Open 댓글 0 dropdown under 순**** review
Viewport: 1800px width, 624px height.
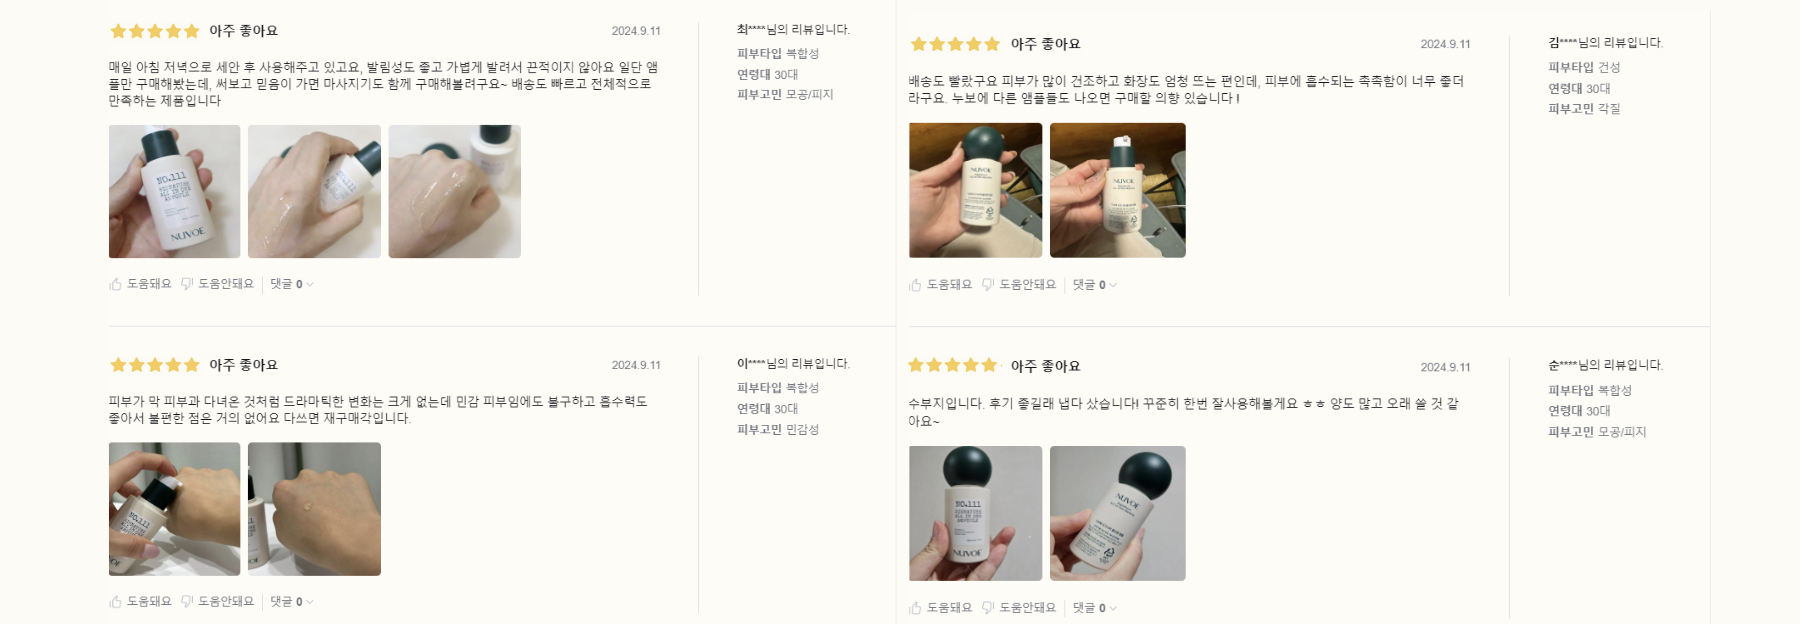click(x=1095, y=608)
